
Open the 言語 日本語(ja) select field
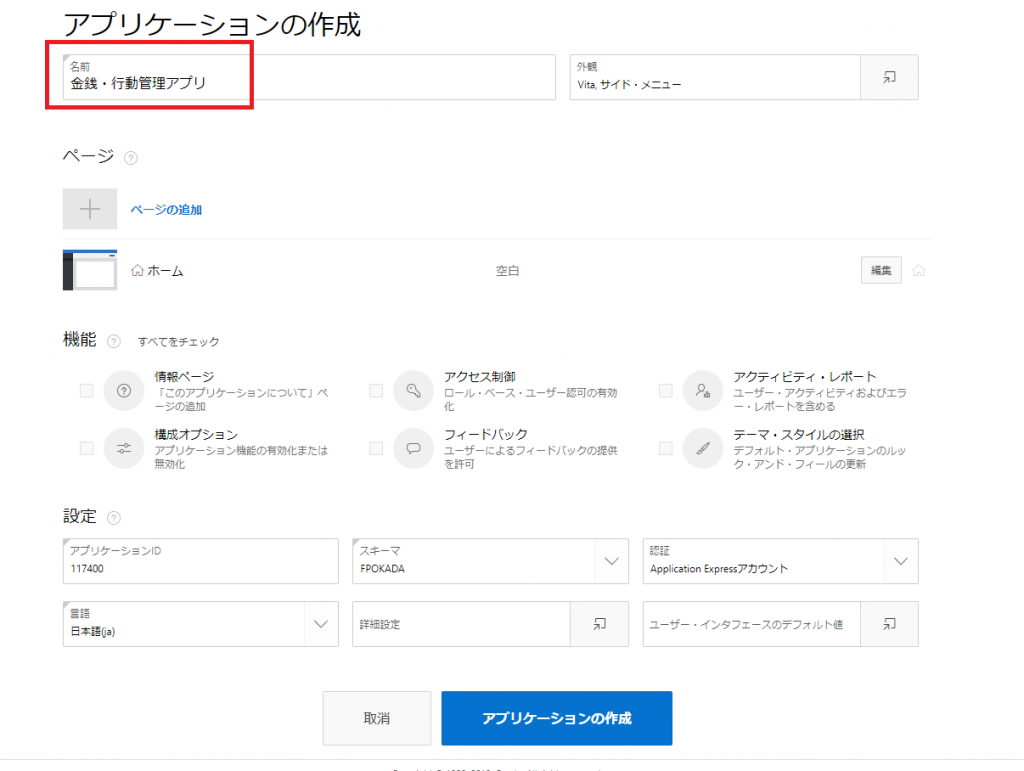click(x=200, y=624)
